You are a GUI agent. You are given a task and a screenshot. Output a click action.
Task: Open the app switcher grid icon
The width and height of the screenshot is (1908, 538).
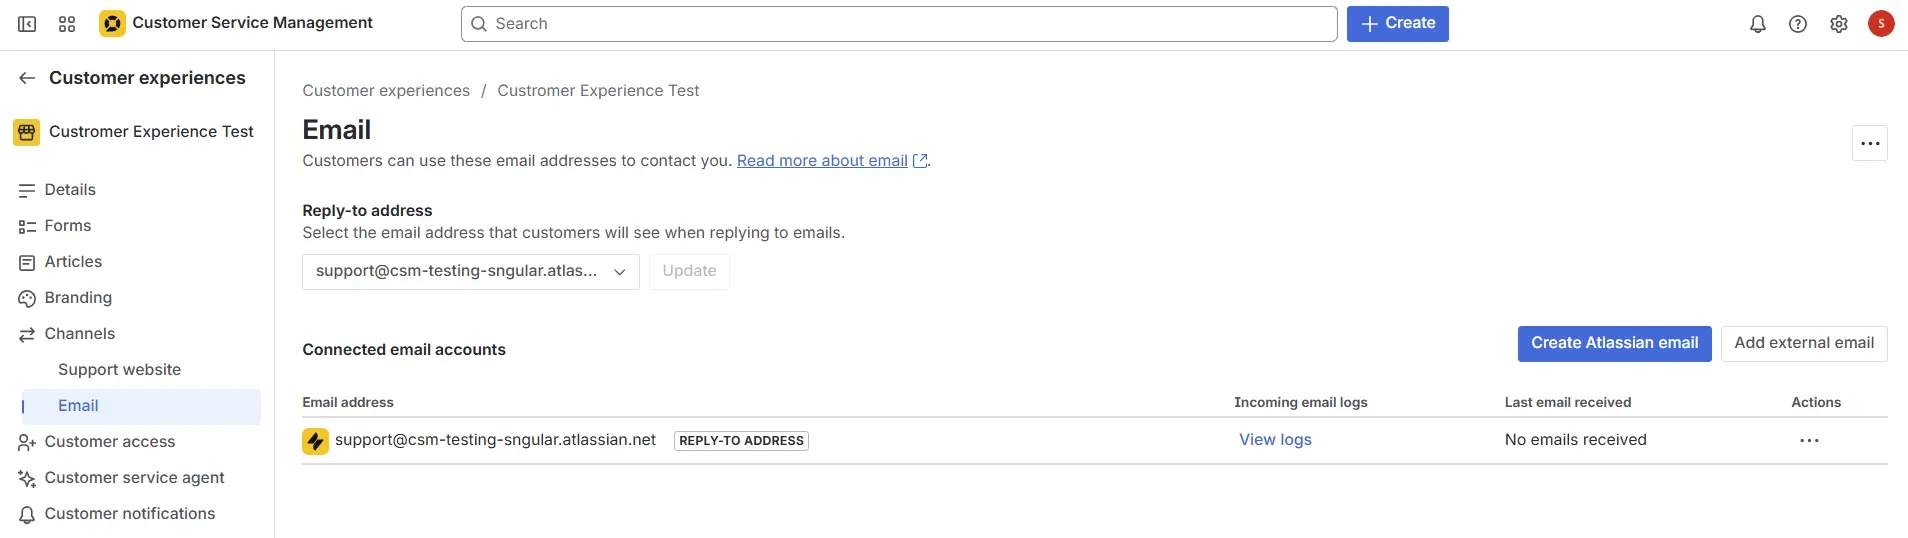click(67, 24)
